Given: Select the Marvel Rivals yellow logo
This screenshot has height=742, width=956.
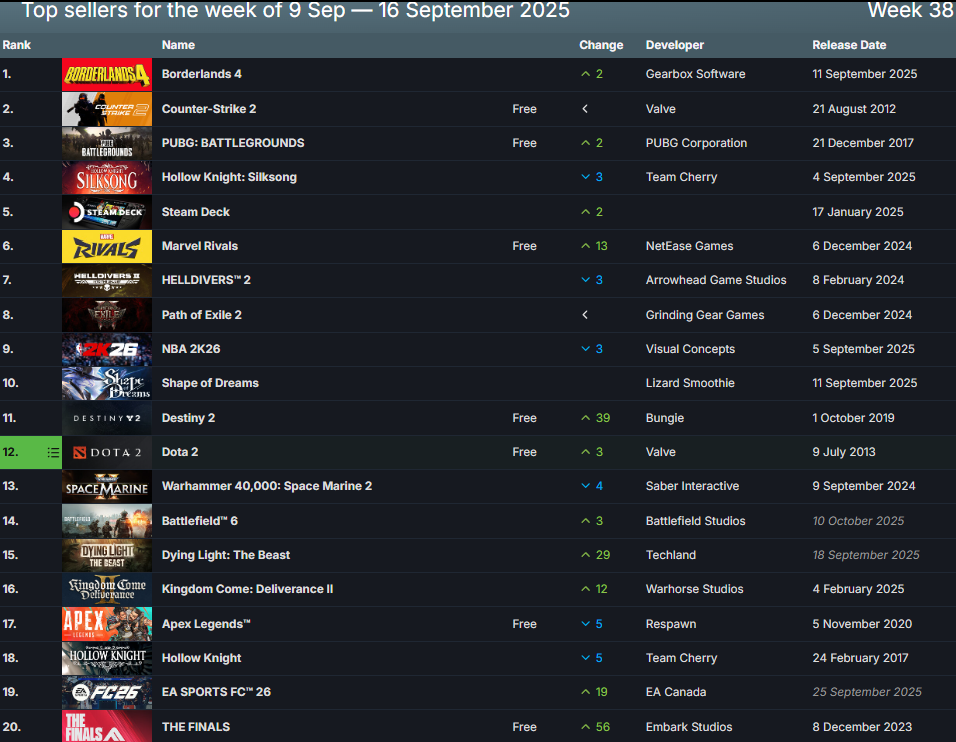Looking at the screenshot, I should tap(107, 246).
